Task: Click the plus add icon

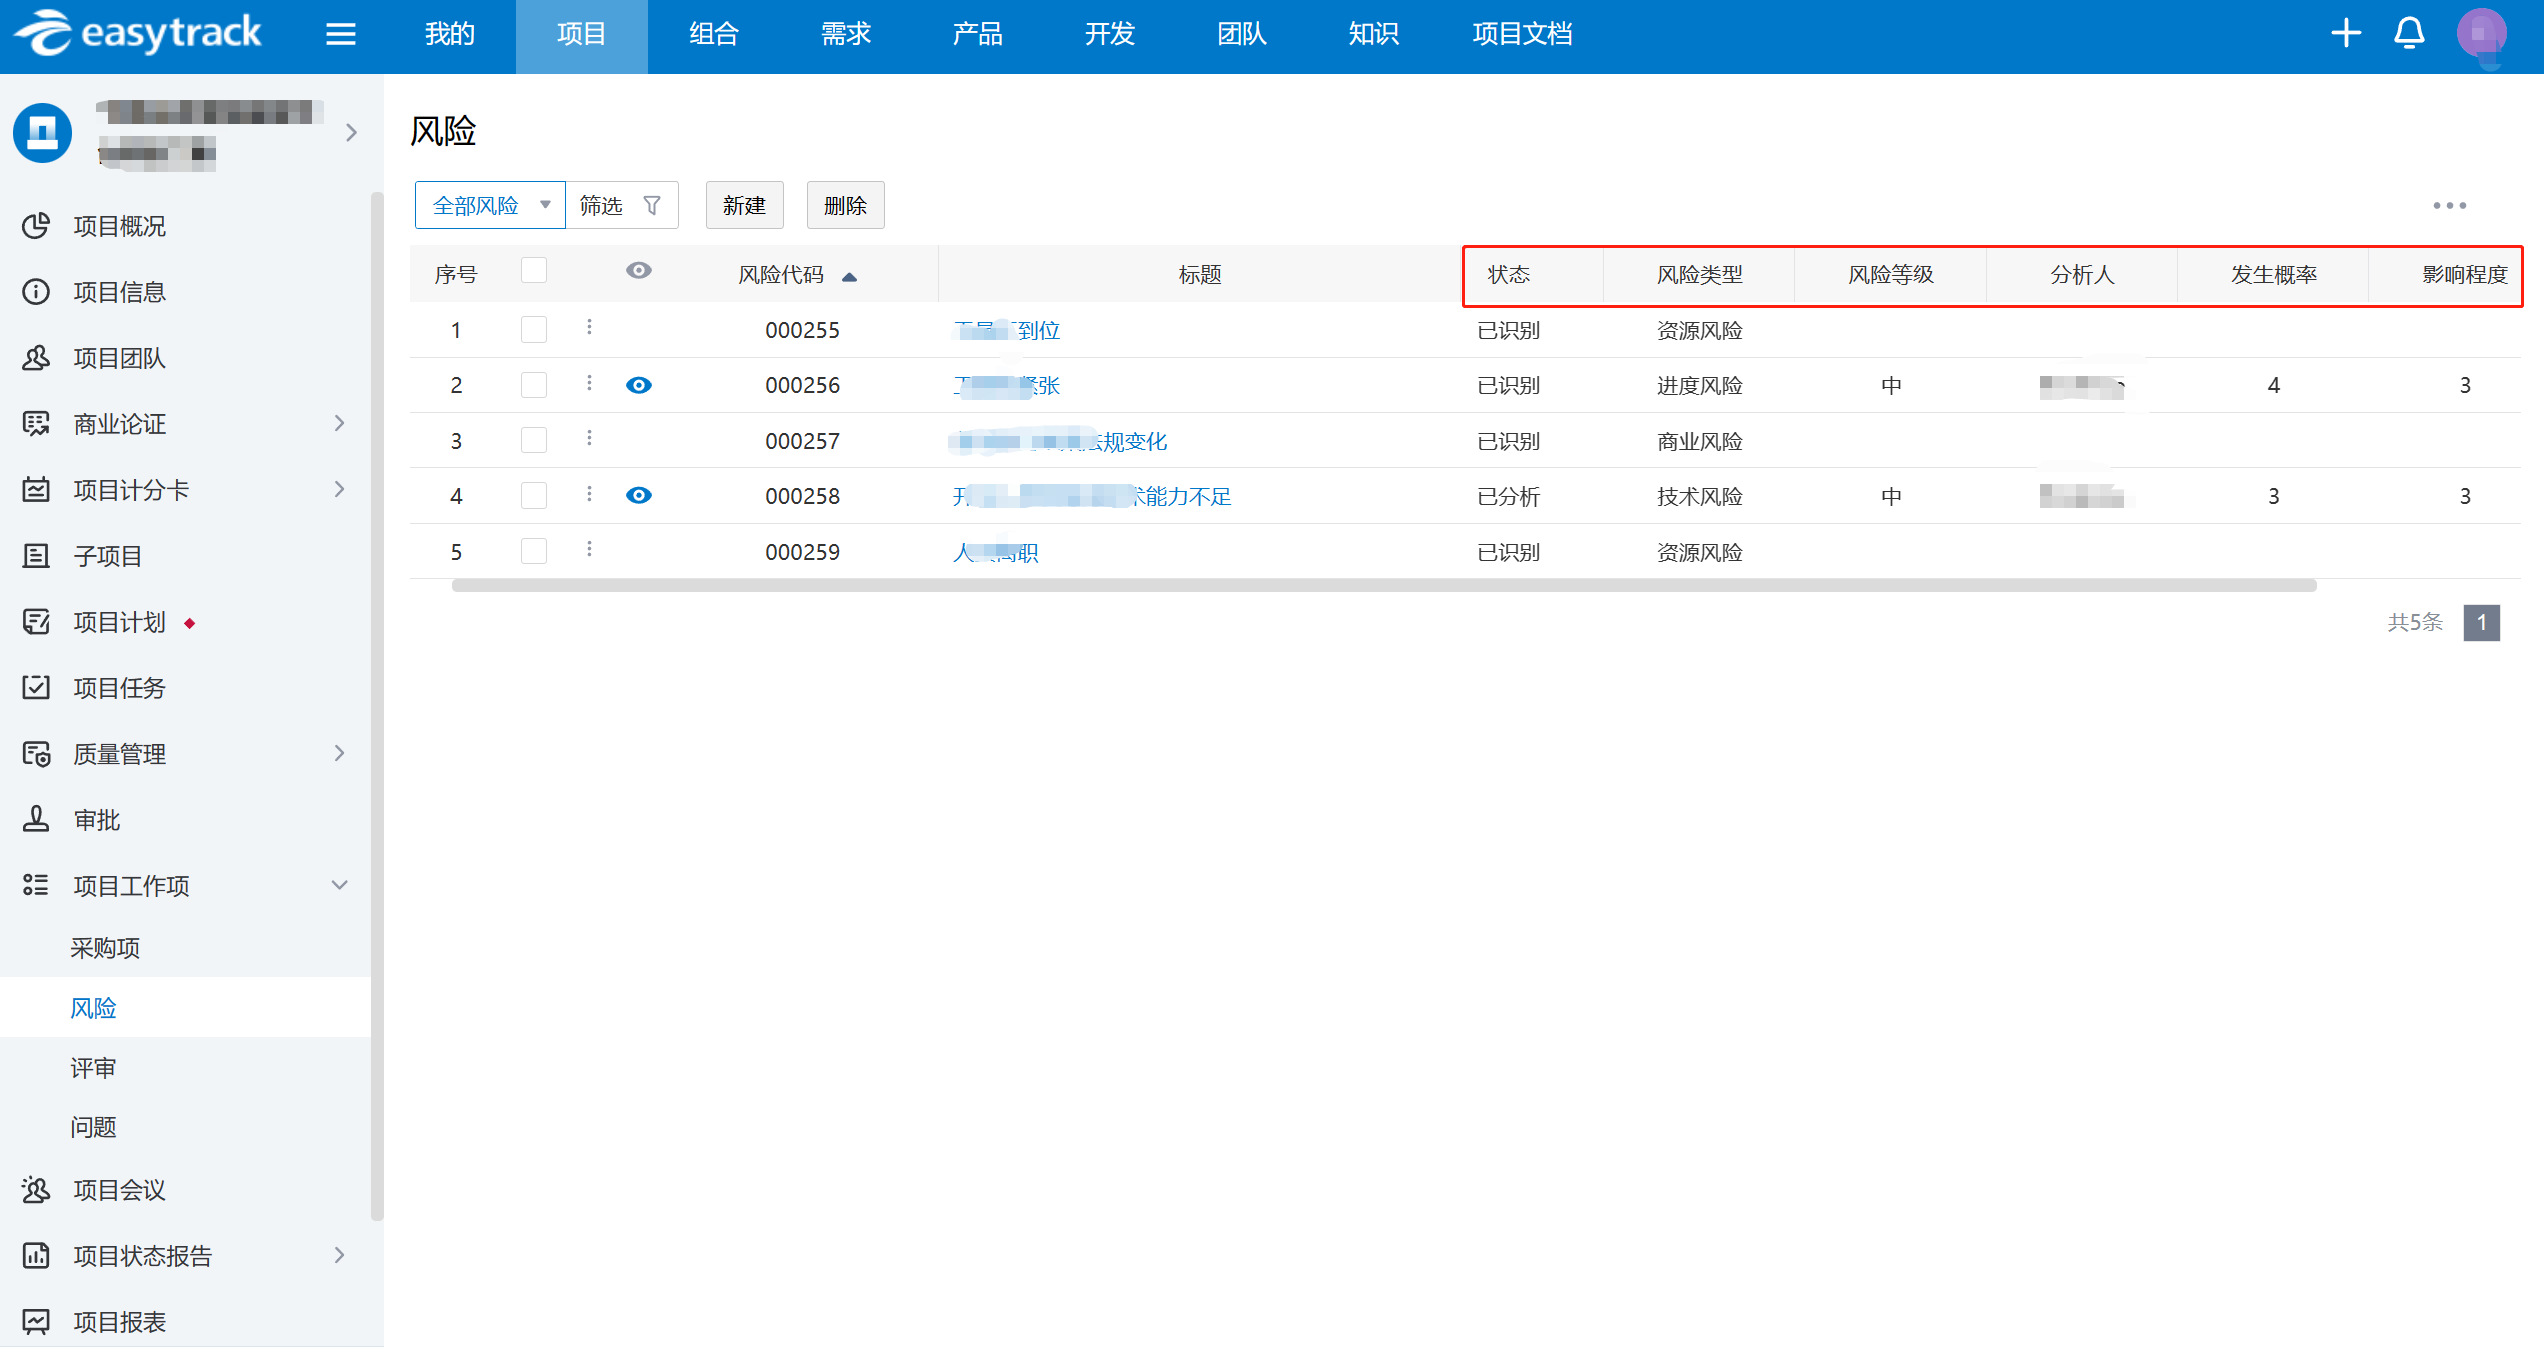Action: [x=2346, y=33]
